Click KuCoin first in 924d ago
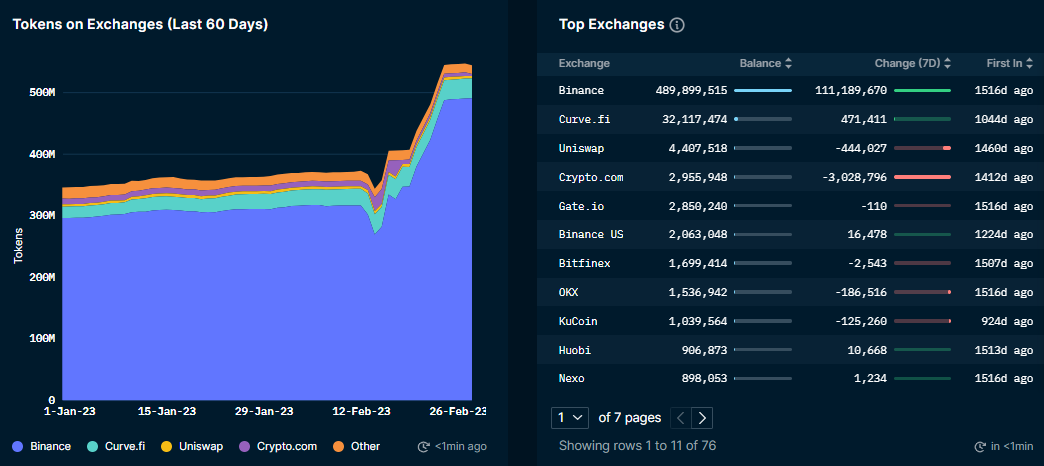The width and height of the screenshot is (1044, 466). (x=1007, y=322)
